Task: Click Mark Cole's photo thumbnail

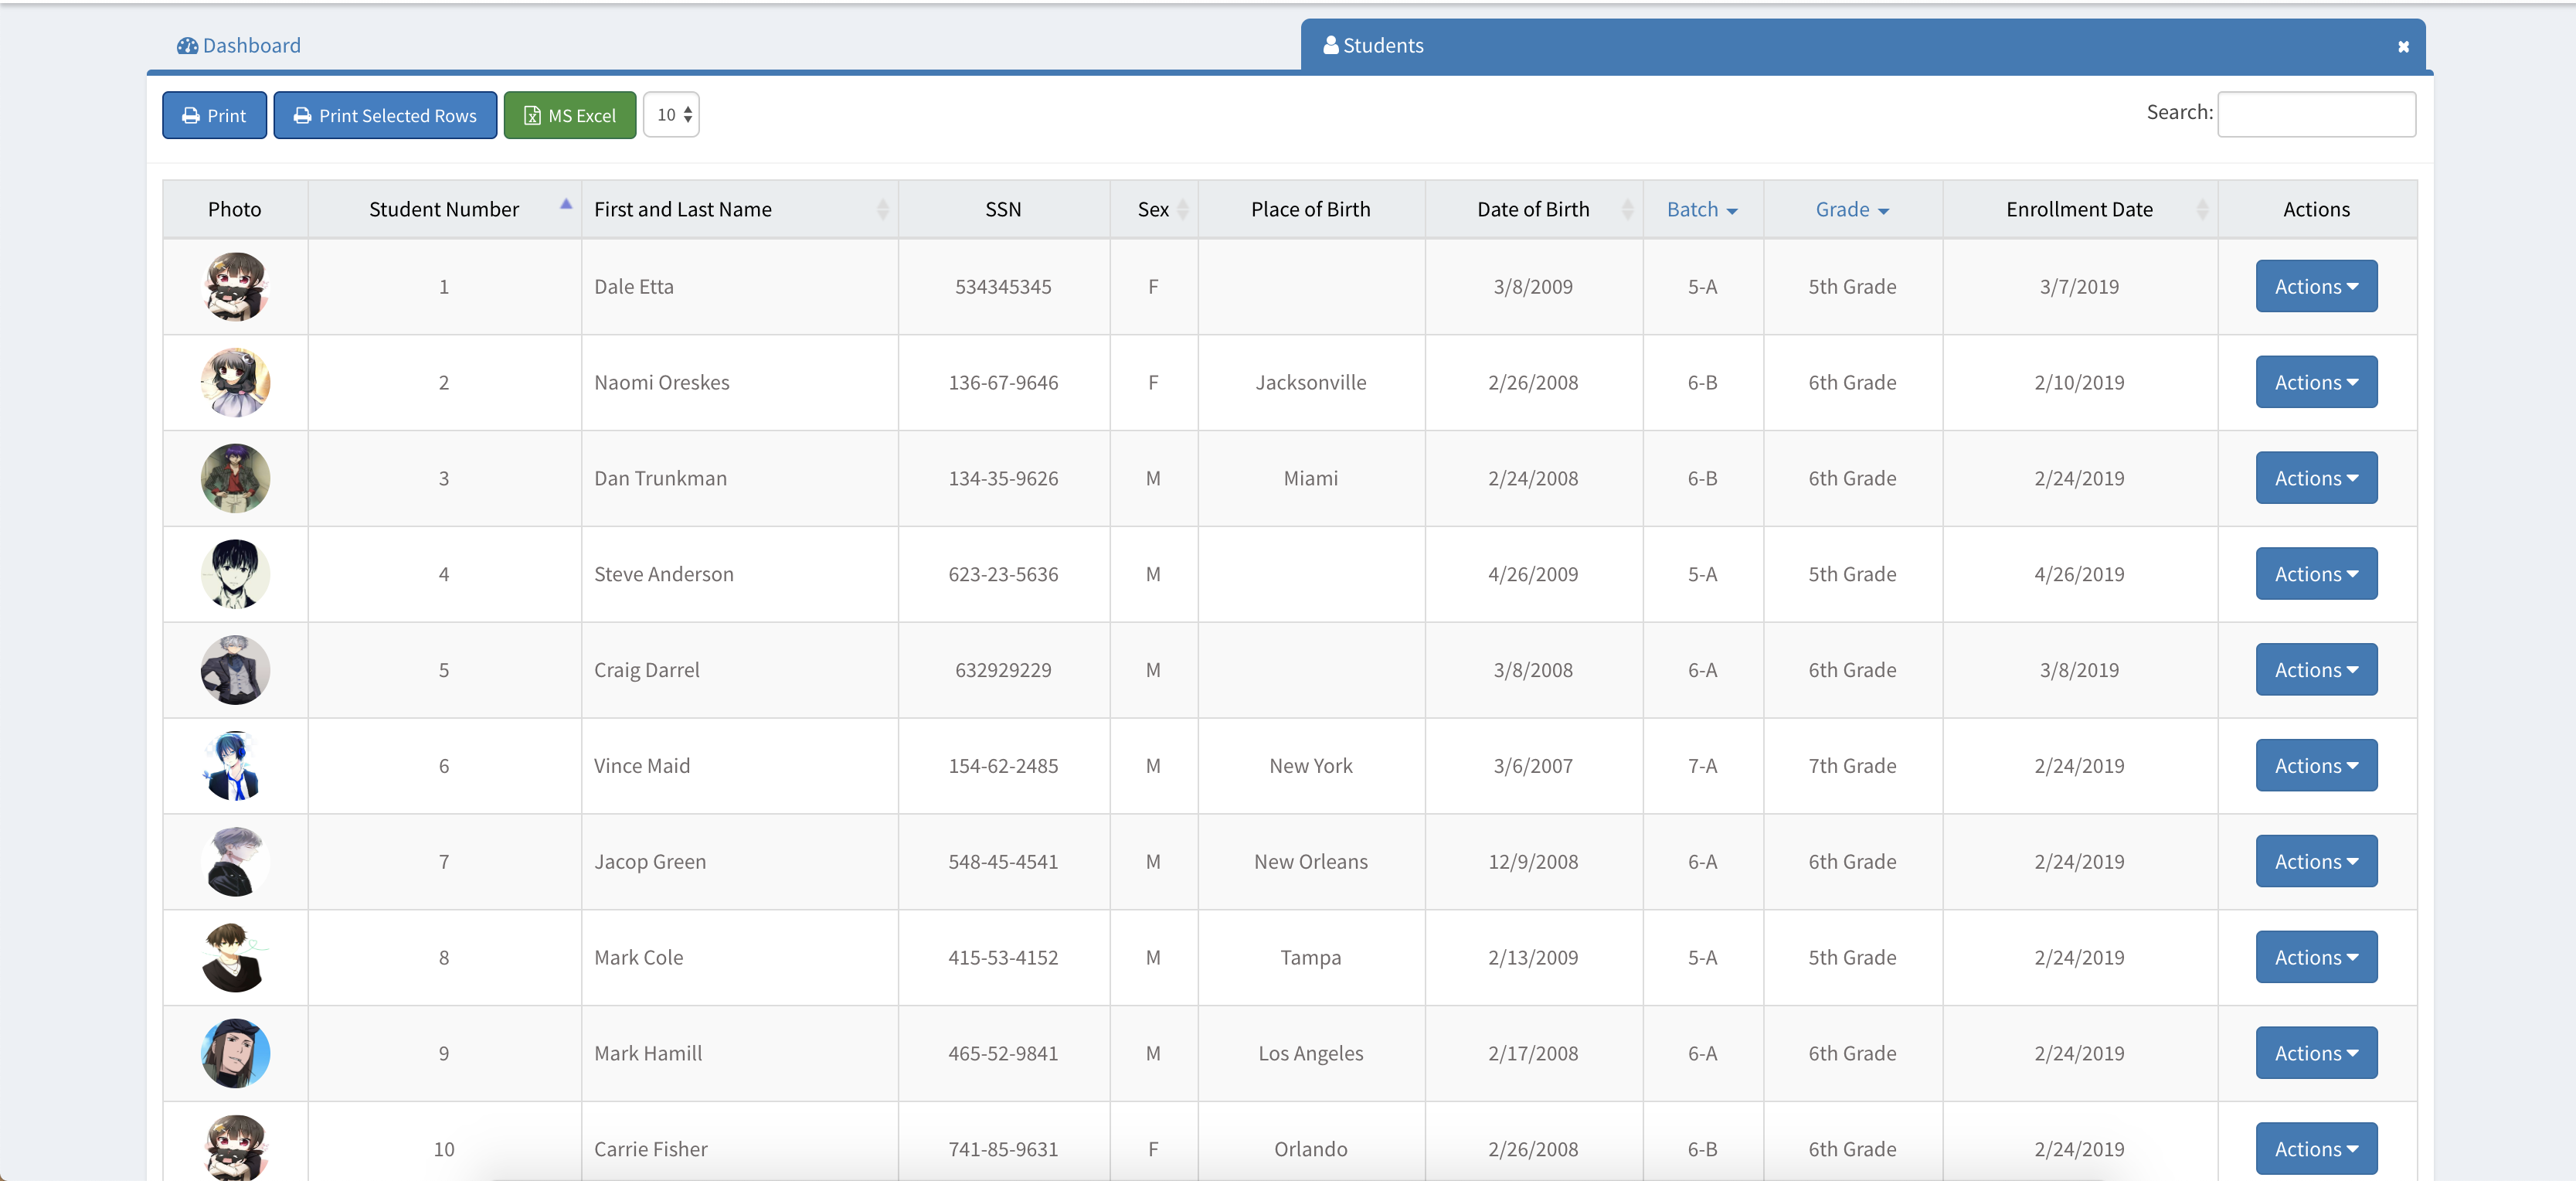Action: 235,957
